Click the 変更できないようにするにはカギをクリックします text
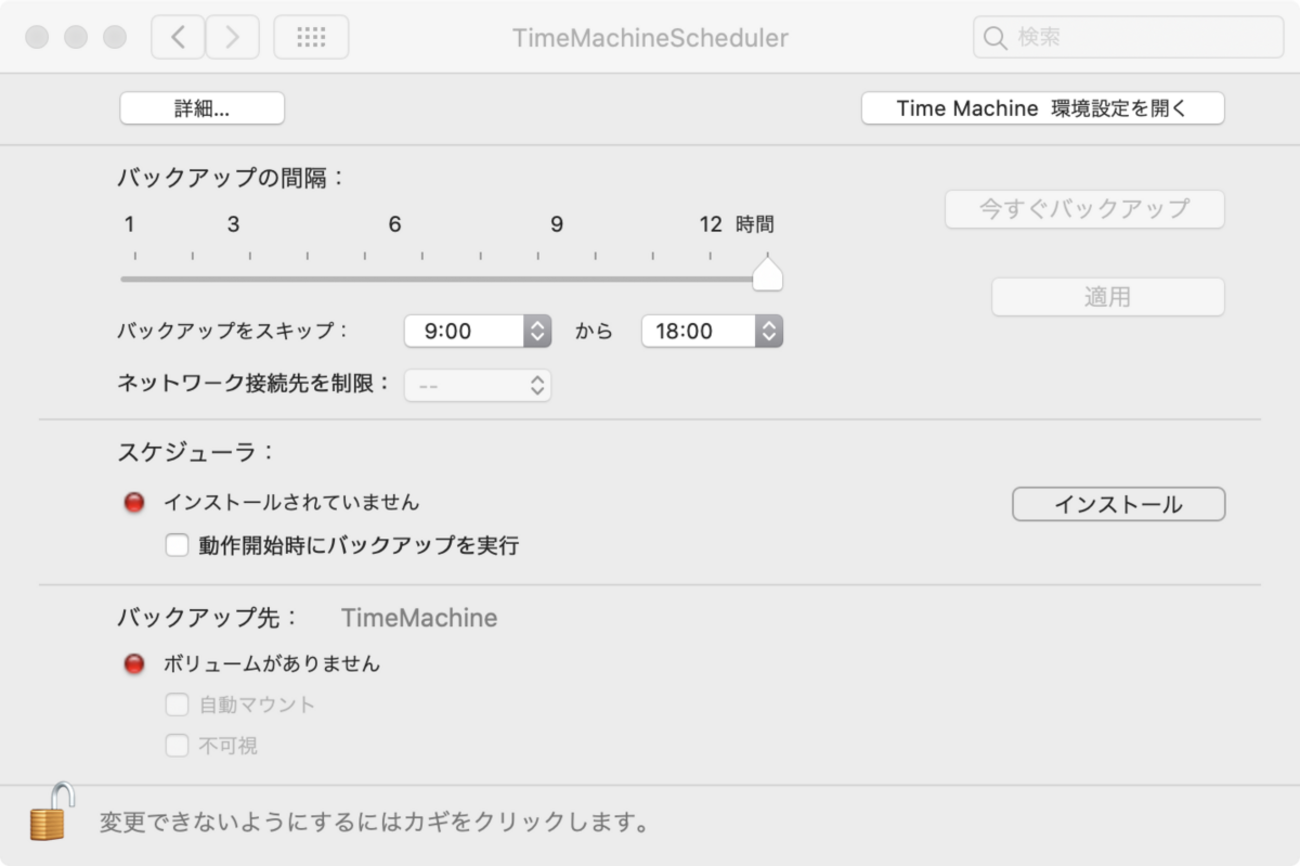Viewport: 1300px width, 866px height. pyautogui.click(x=375, y=823)
